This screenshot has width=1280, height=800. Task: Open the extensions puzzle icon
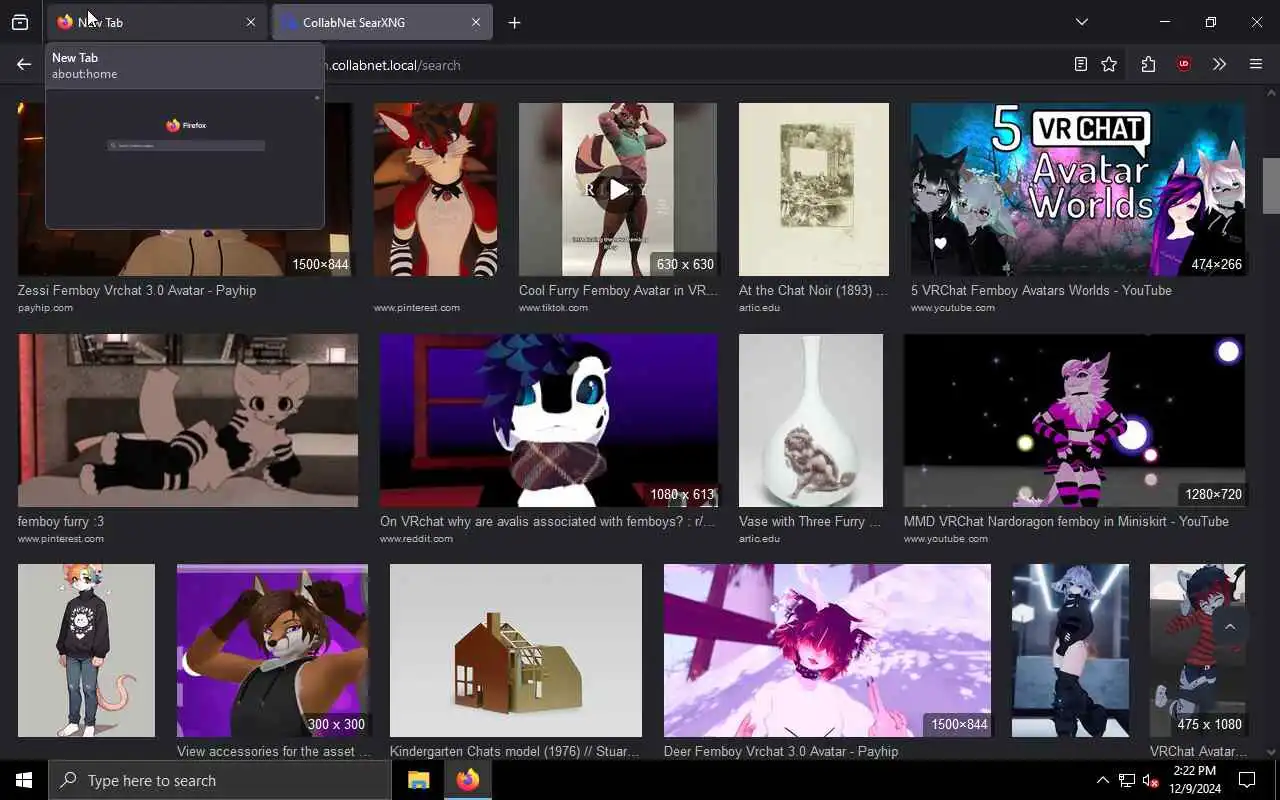1148,64
